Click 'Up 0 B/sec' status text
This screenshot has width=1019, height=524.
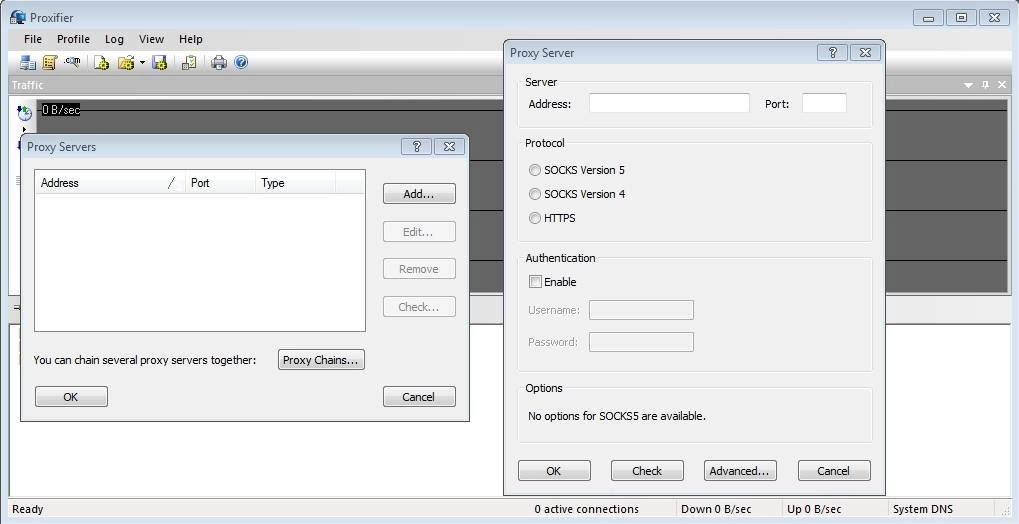(x=814, y=510)
